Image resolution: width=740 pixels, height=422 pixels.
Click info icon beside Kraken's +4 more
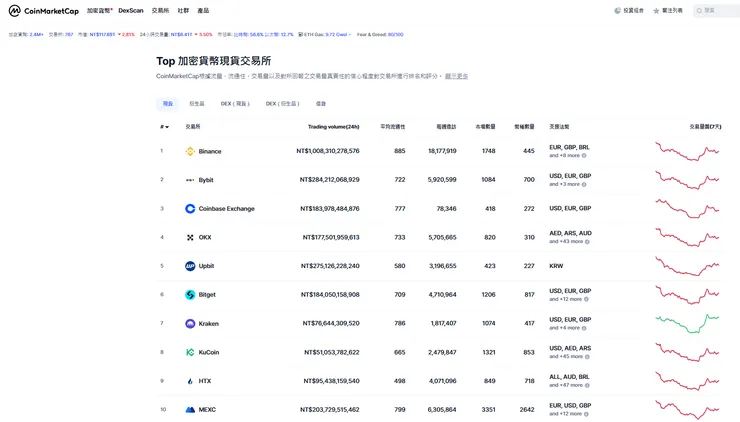[584, 328]
